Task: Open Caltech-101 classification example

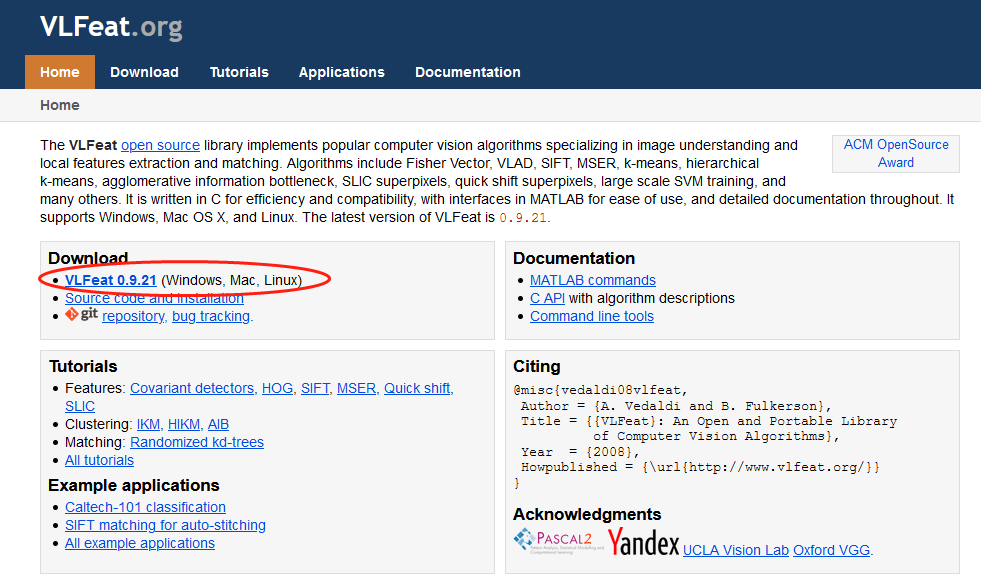Action: 146,508
